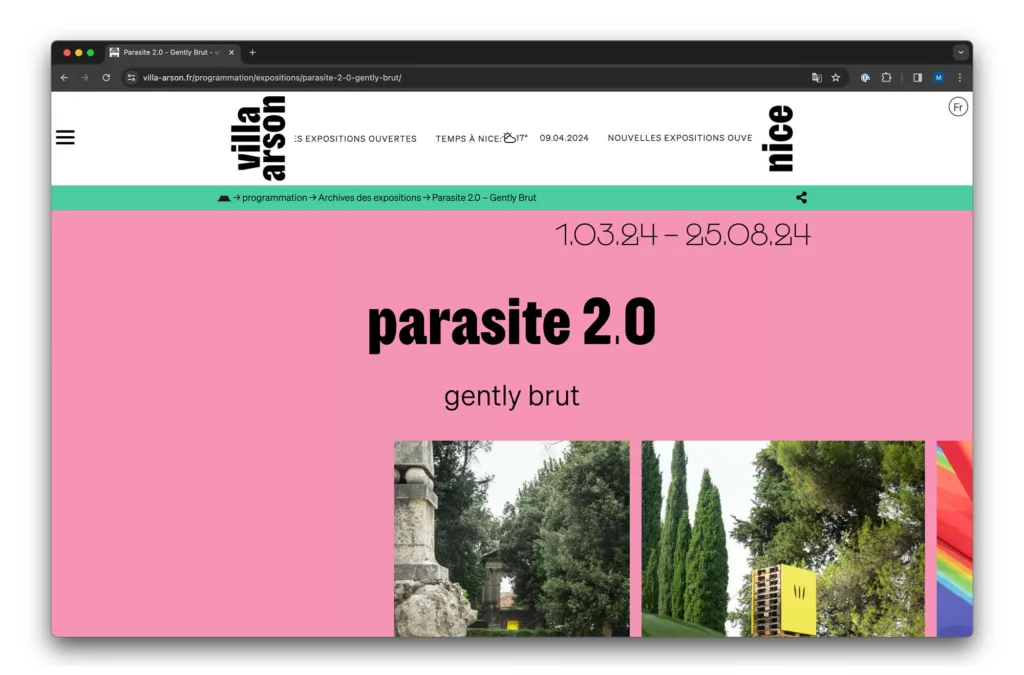This screenshot has height=675, width=1024.
Task: Open the hamburger navigation menu
Action: click(x=65, y=138)
